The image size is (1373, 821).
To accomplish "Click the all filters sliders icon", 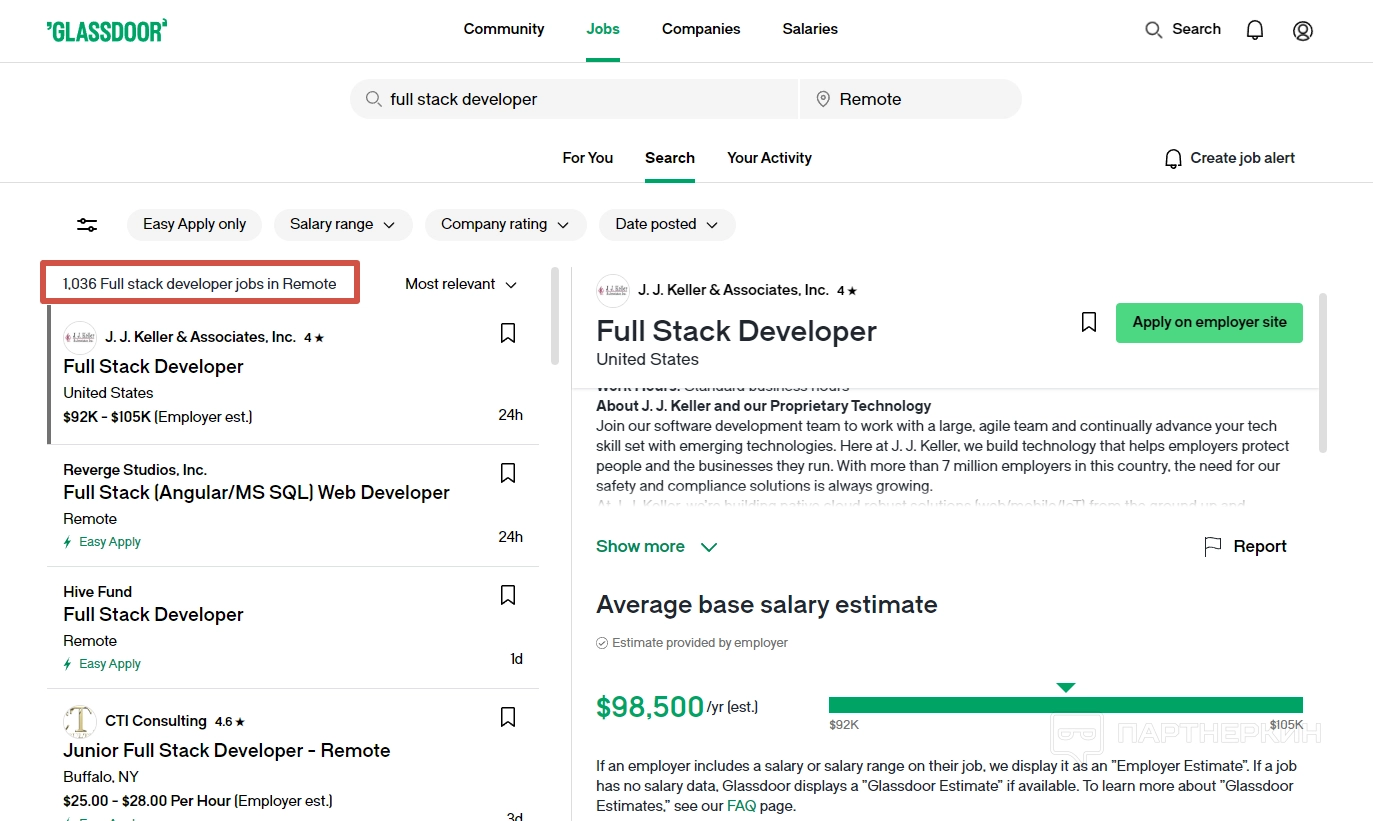I will (87, 225).
